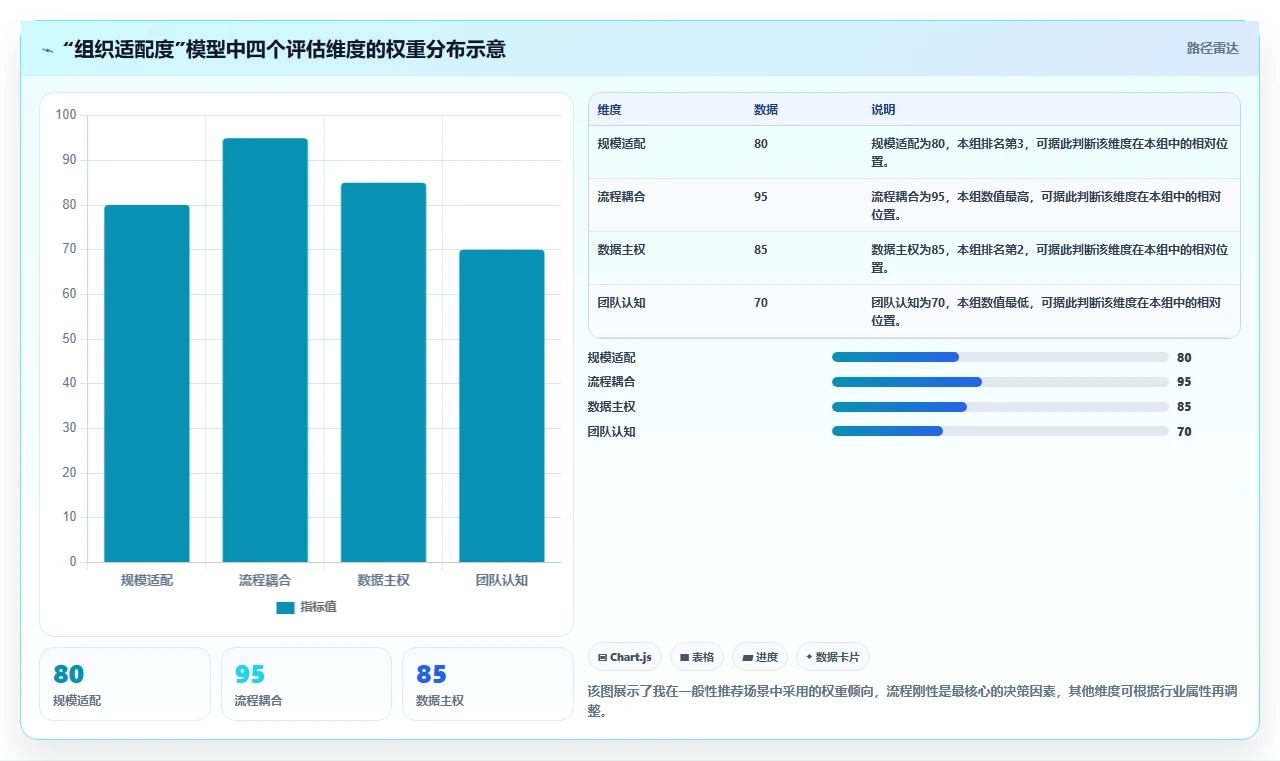The height and width of the screenshot is (761, 1280).
Task: Click the 数据主权 x-axis label
Action: (x=383, y=580)
